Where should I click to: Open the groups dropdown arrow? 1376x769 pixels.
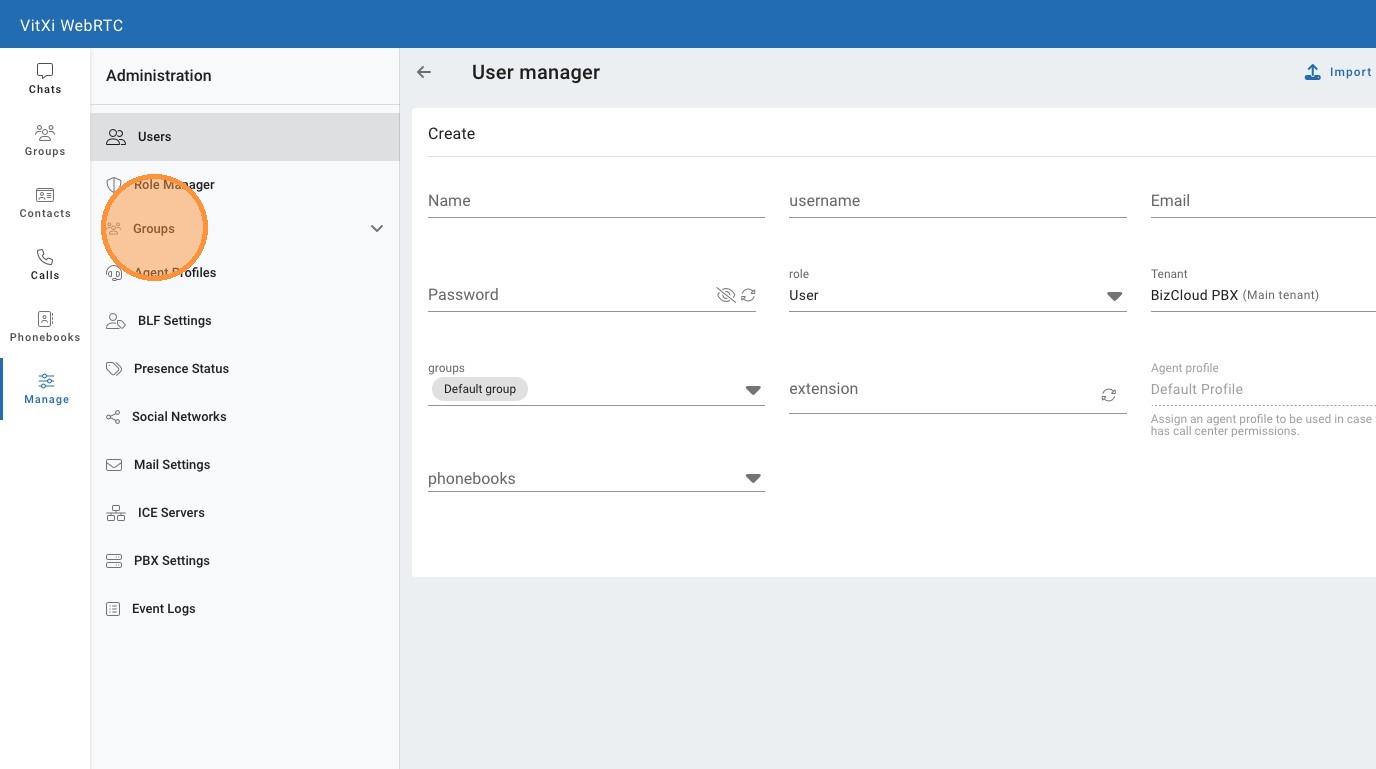(x=753, y=390)
